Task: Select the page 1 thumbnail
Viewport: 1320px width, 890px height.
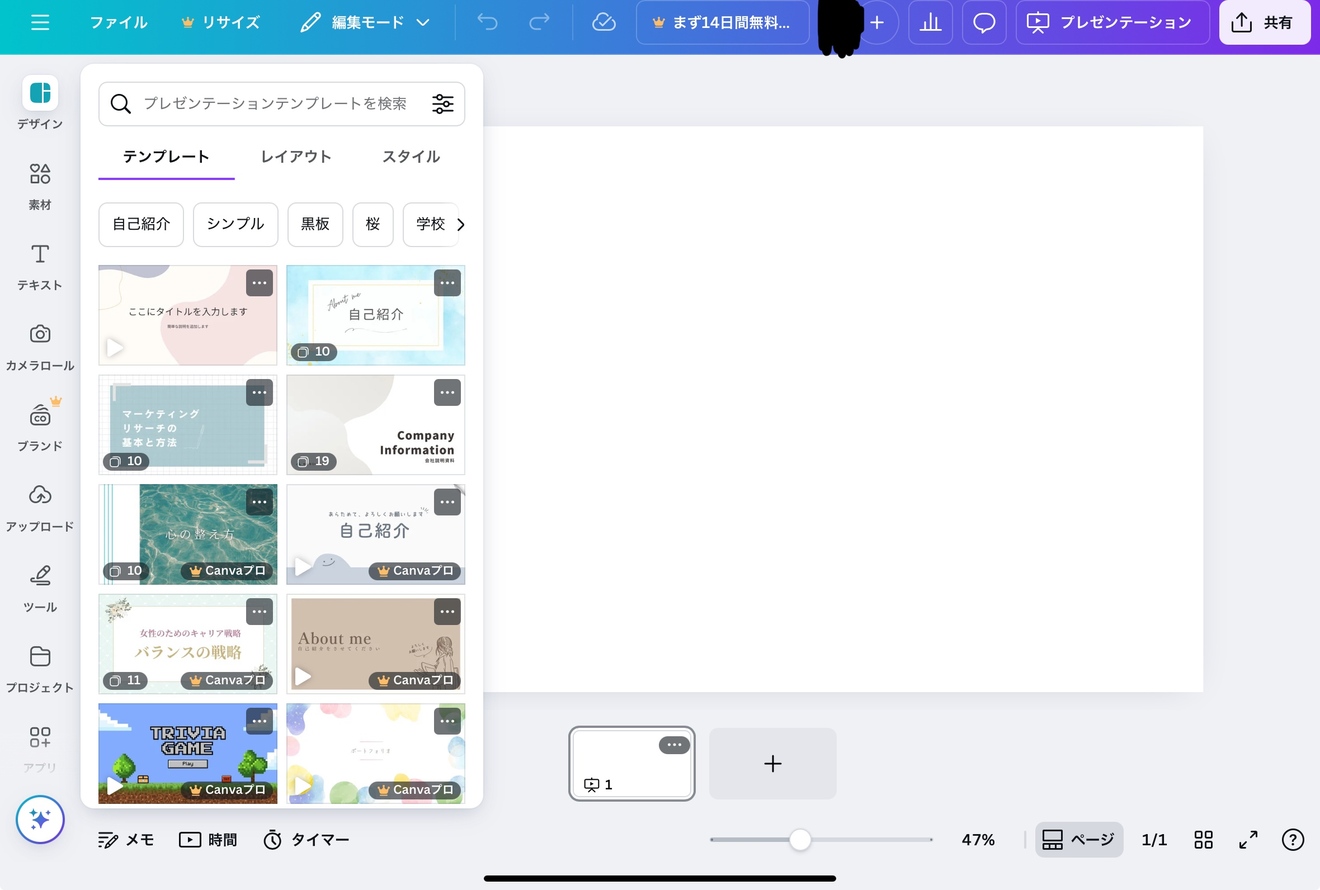Action: [632, 763]
